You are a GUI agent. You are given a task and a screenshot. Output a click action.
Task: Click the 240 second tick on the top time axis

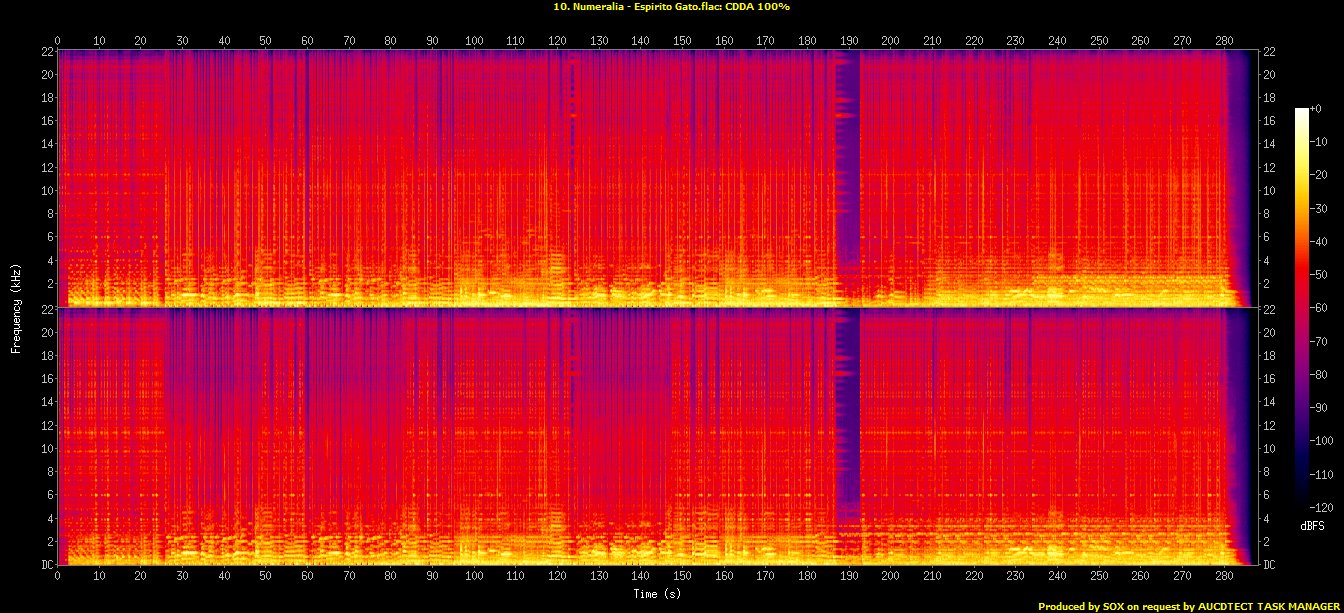[1057, 40]
